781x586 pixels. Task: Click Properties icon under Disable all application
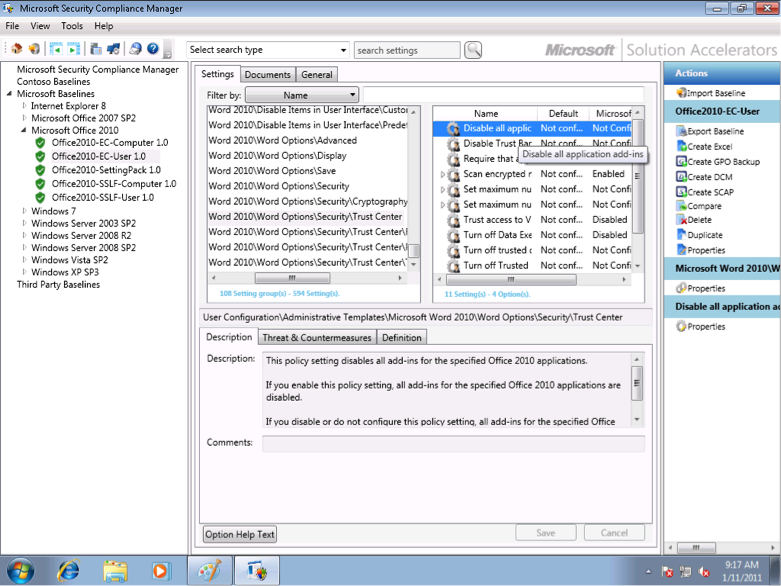click(x=681, y=326)
